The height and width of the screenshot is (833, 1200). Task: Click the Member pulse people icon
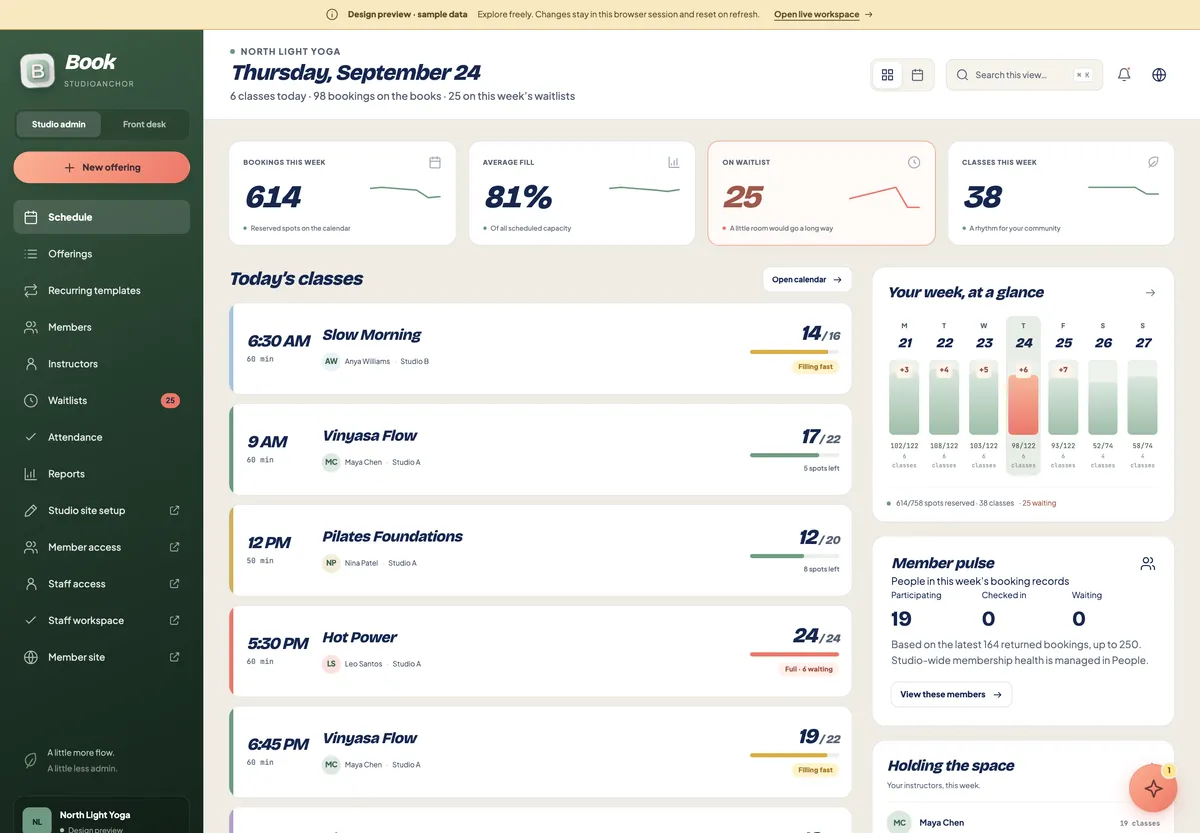pyautogui.click(x=1148, y=563)
